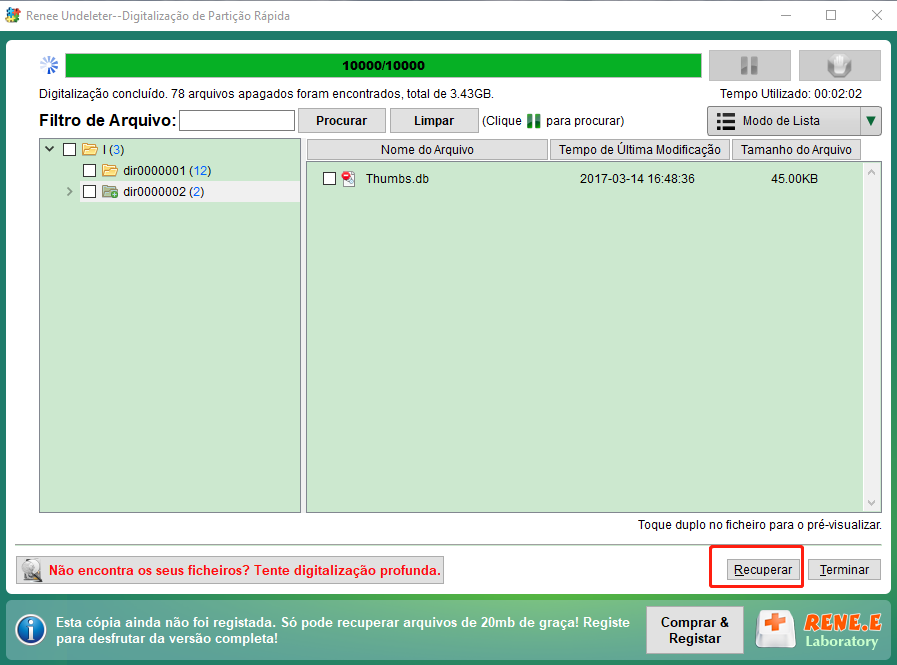Click the Renee Undeleter app icon in title bar
The width and height of the screenshot is (897, 665).
[x=13, y=15]
